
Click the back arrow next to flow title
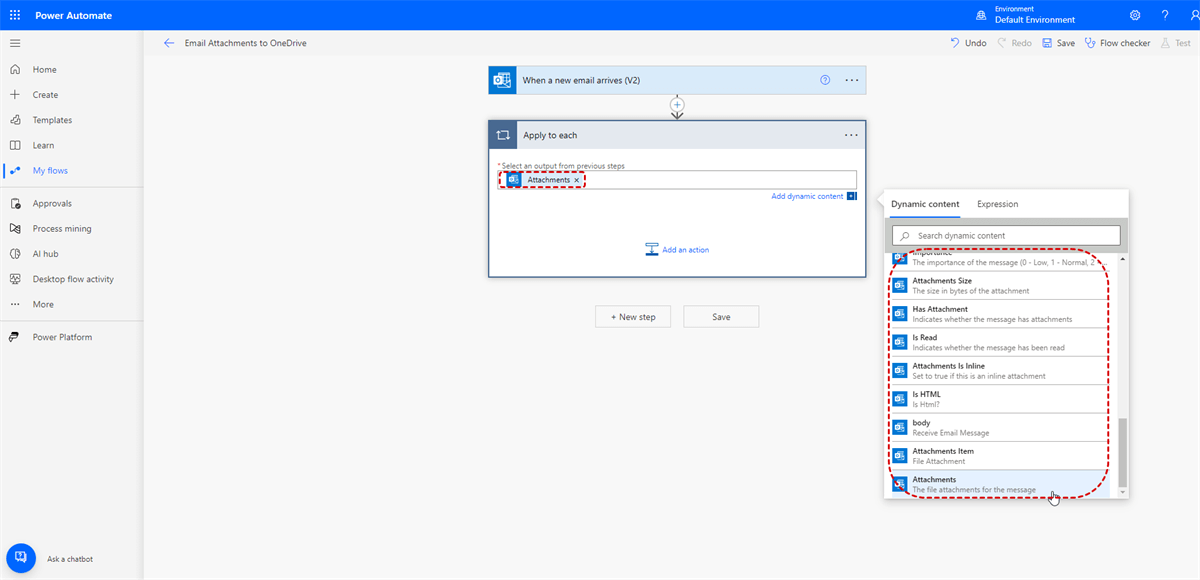[x=169, y=43]
